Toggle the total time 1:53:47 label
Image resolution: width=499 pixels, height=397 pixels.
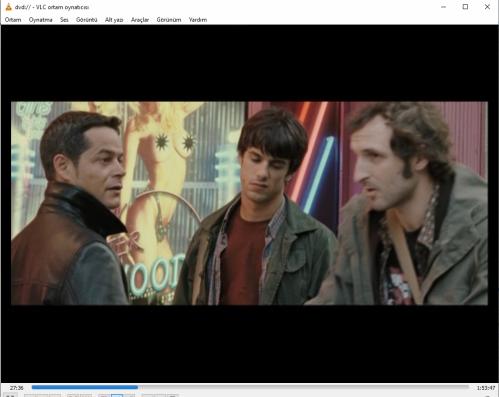click(485, 388)
